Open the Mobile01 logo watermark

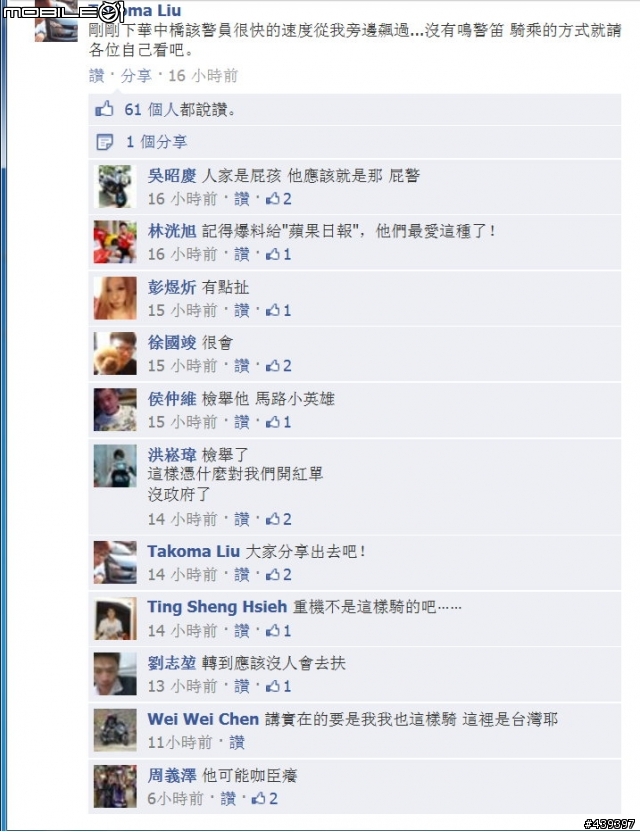pyautogui.click(x=64, y=11)
